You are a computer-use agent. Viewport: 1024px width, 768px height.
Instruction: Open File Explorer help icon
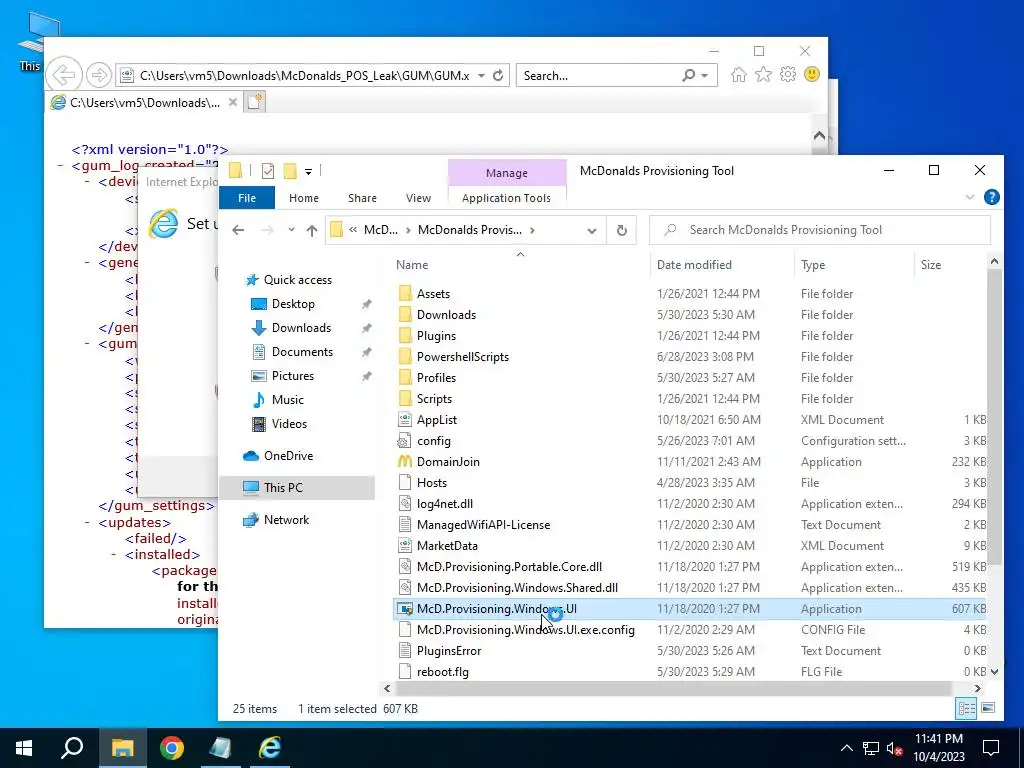coord(991,197)
